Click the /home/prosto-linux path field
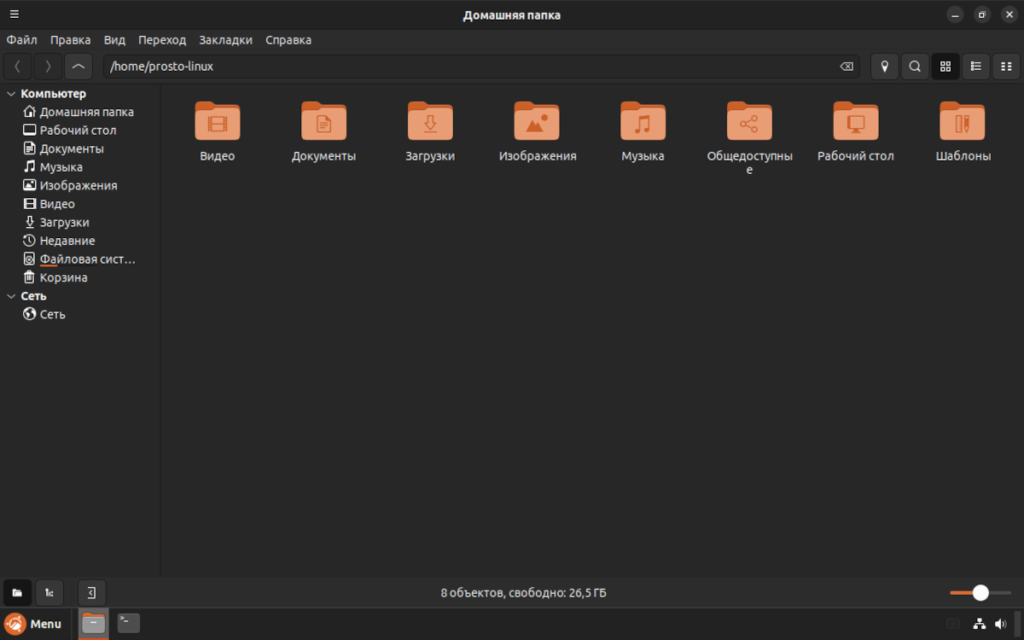This screenshot has height=640, width=1024. pos(481,66)
